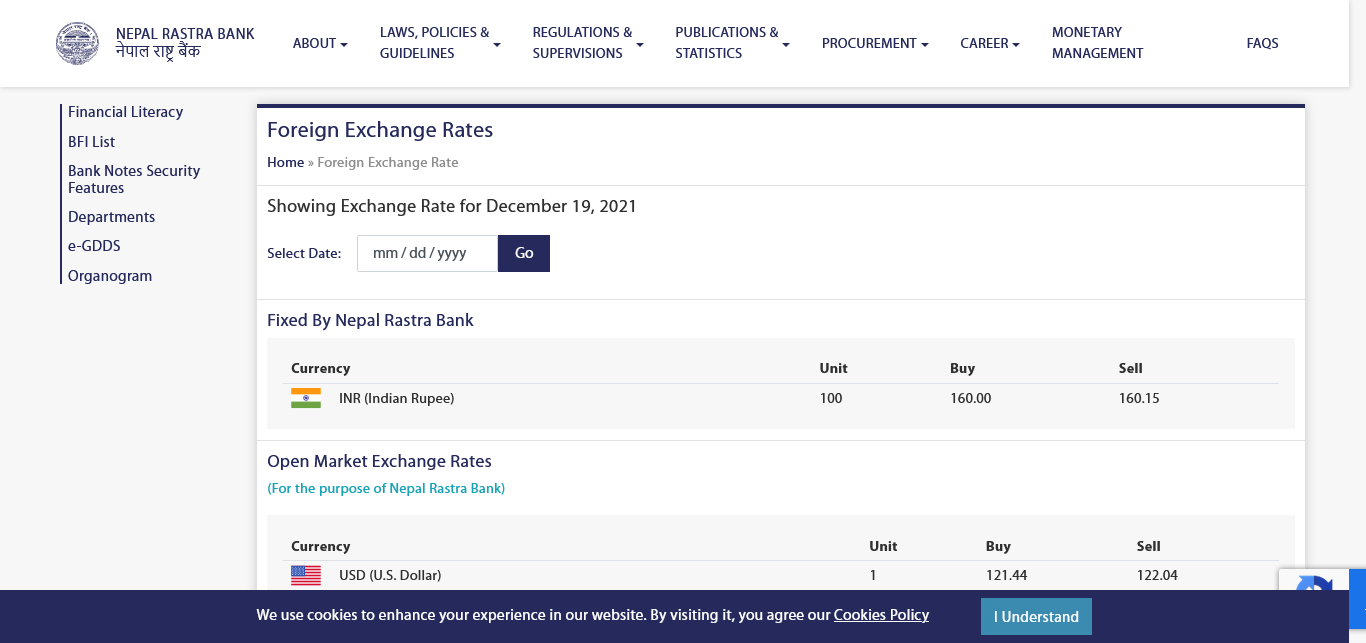Click the Indian flag icon
The image size is (1366, 643).
click(x=306, y=398)
